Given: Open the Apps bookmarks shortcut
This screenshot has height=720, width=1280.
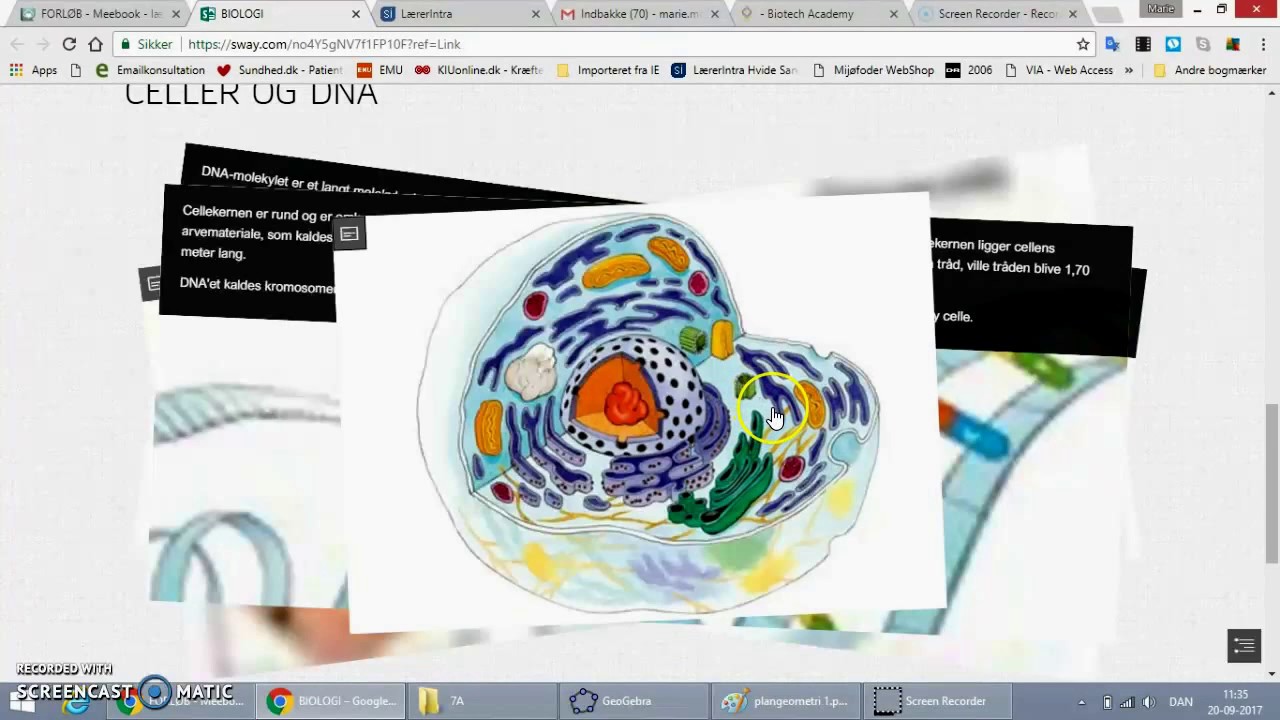Looking at the screenshot, I should (x=33, y=70).
